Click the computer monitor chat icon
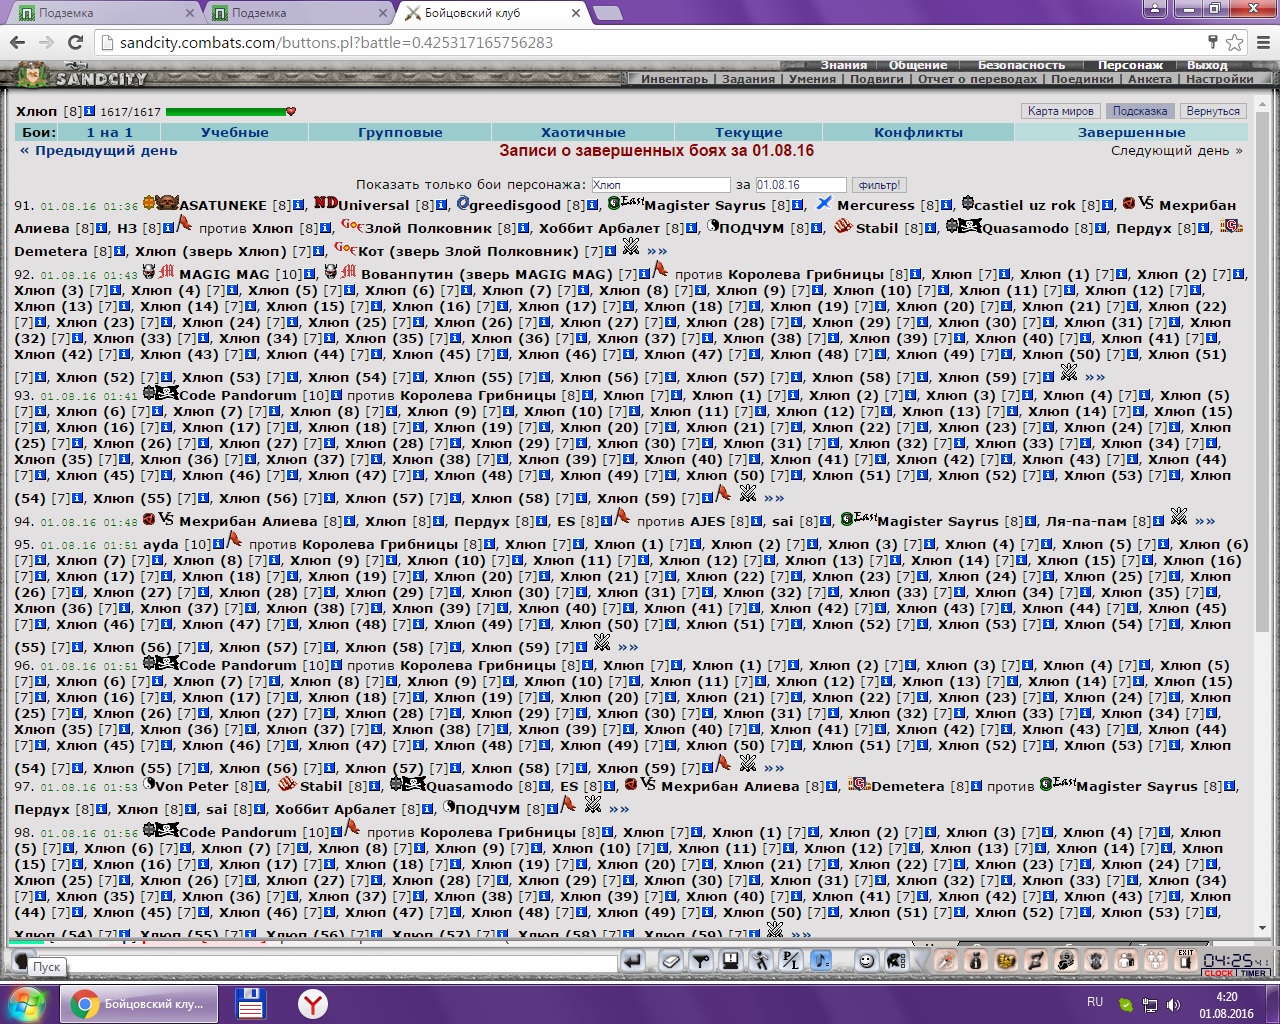The height and width of the screenshot is (1024, 1280). point(731,961)
